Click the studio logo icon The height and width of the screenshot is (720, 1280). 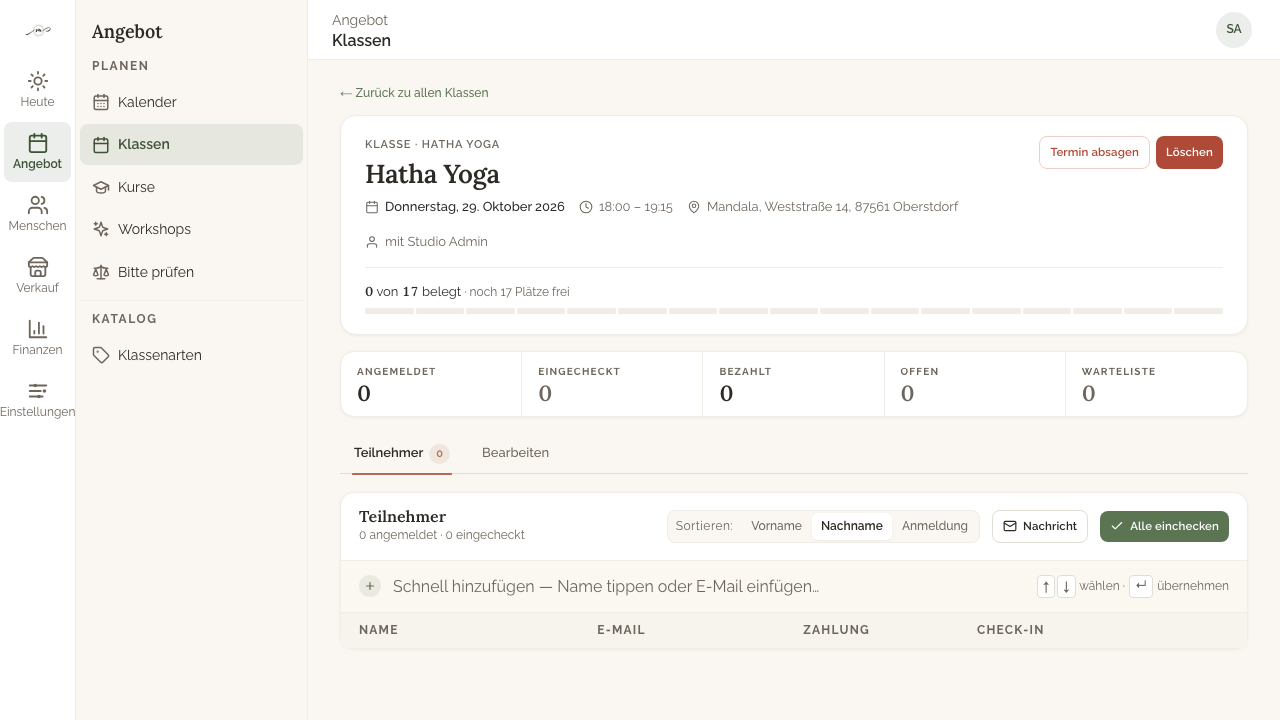point(38,31)
